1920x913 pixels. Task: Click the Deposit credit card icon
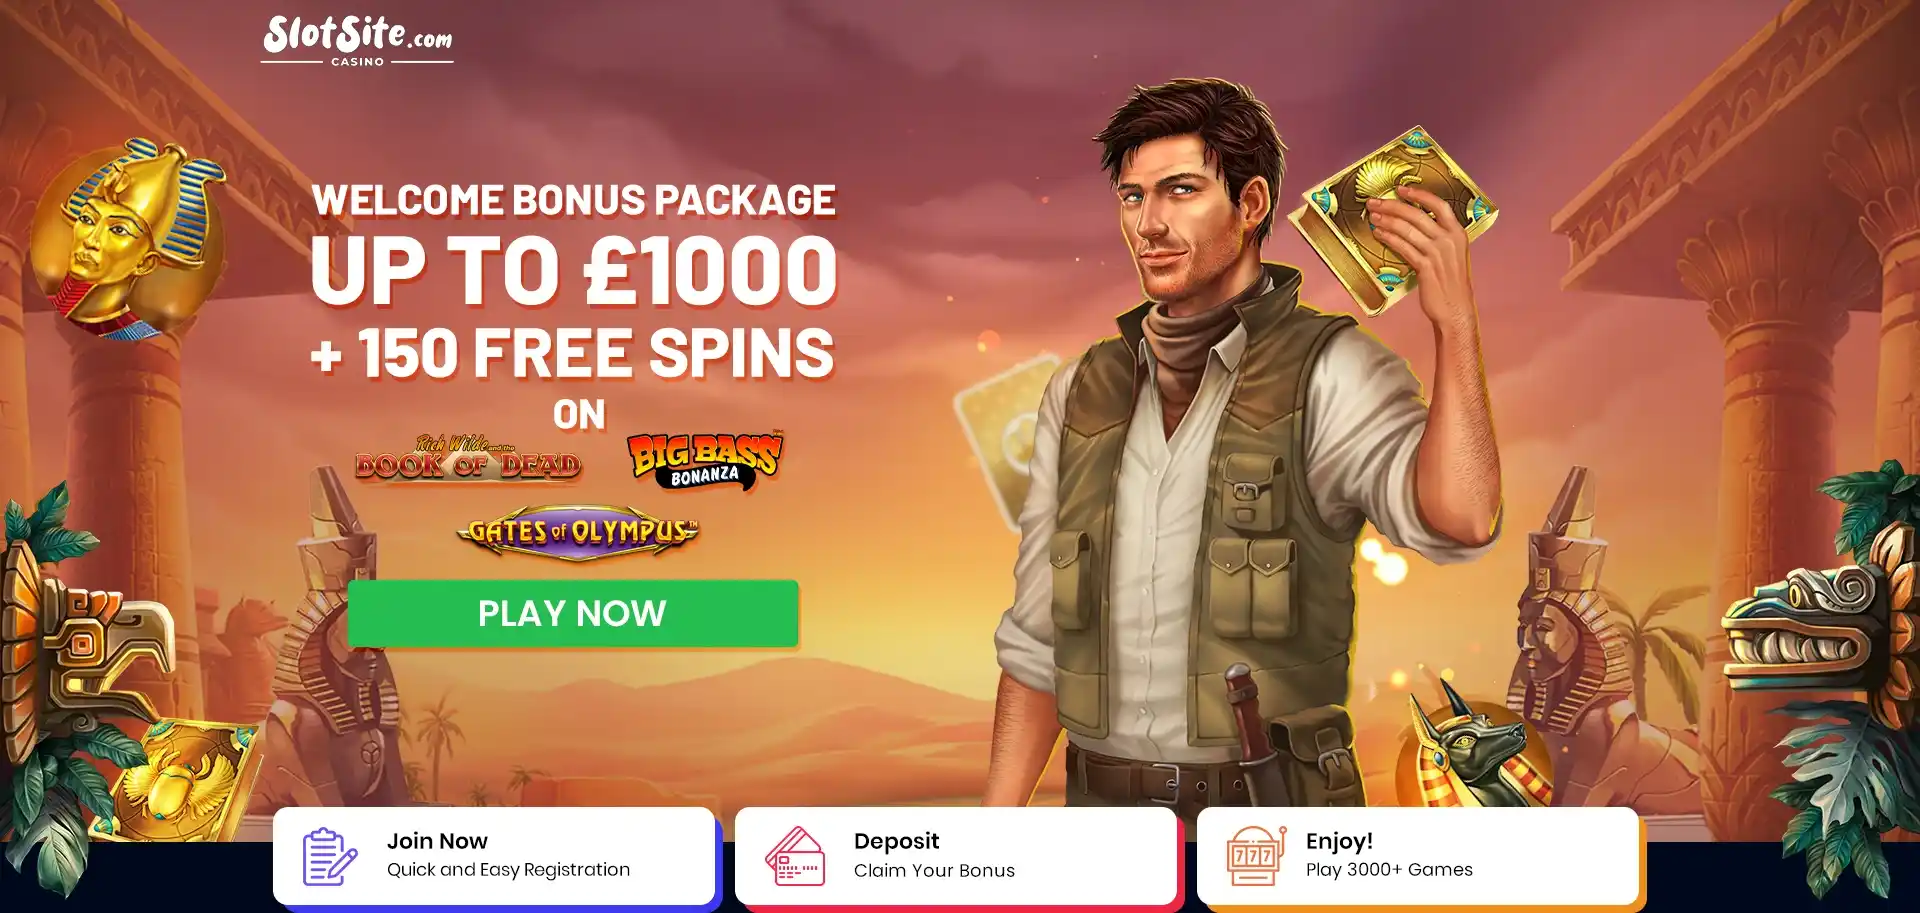click(794, 856)
